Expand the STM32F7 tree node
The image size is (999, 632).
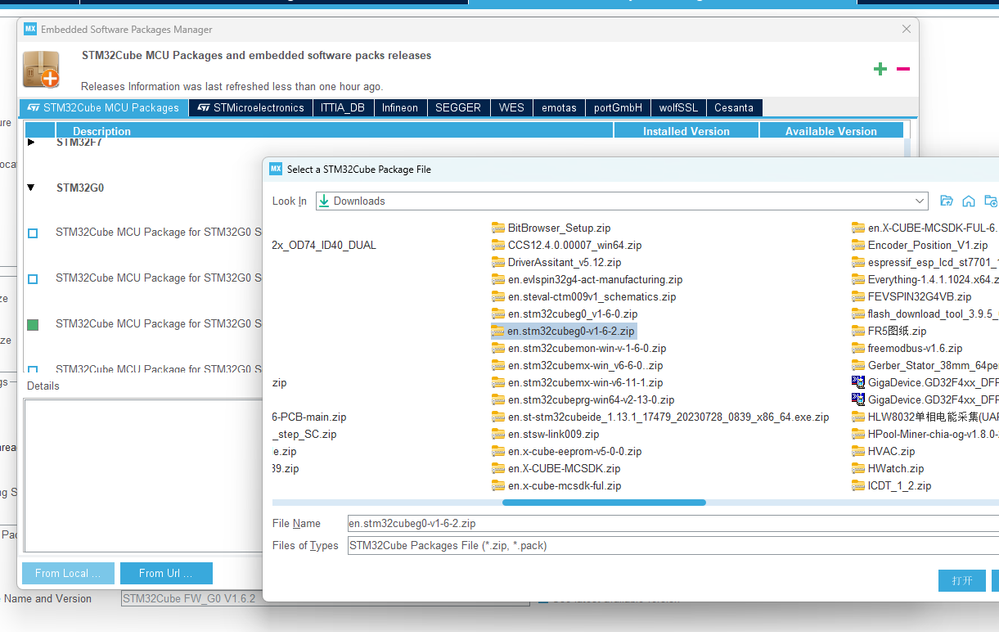(x=31, y=142)
